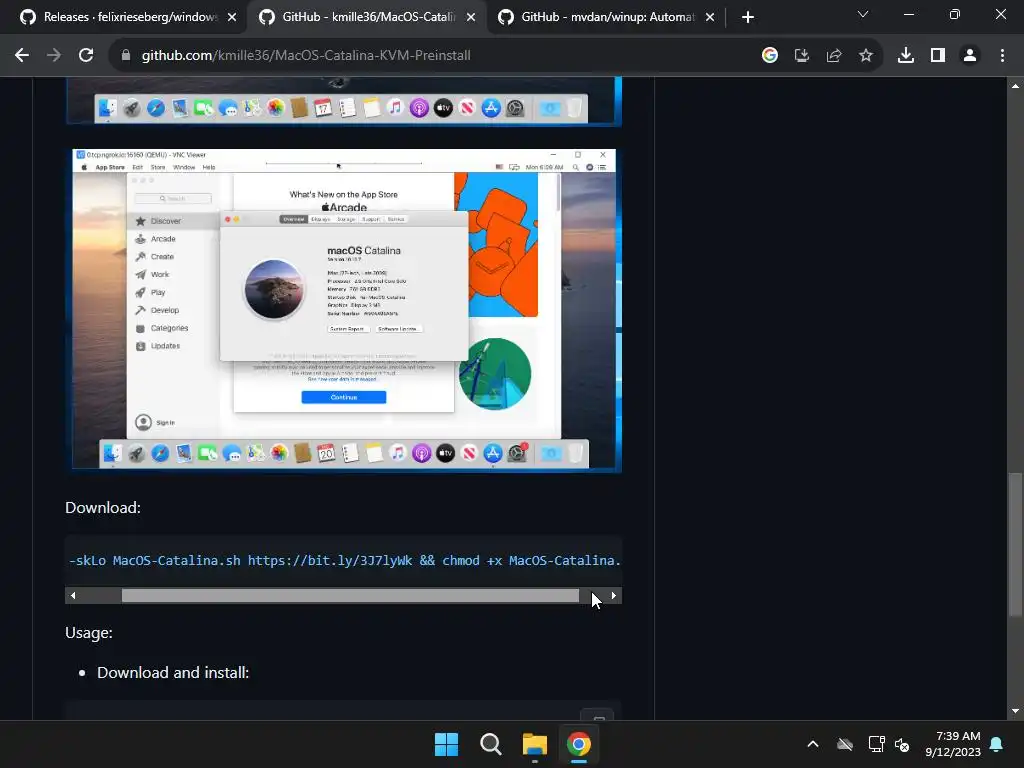Open Chrome three-dot menu

point(1002,56)
